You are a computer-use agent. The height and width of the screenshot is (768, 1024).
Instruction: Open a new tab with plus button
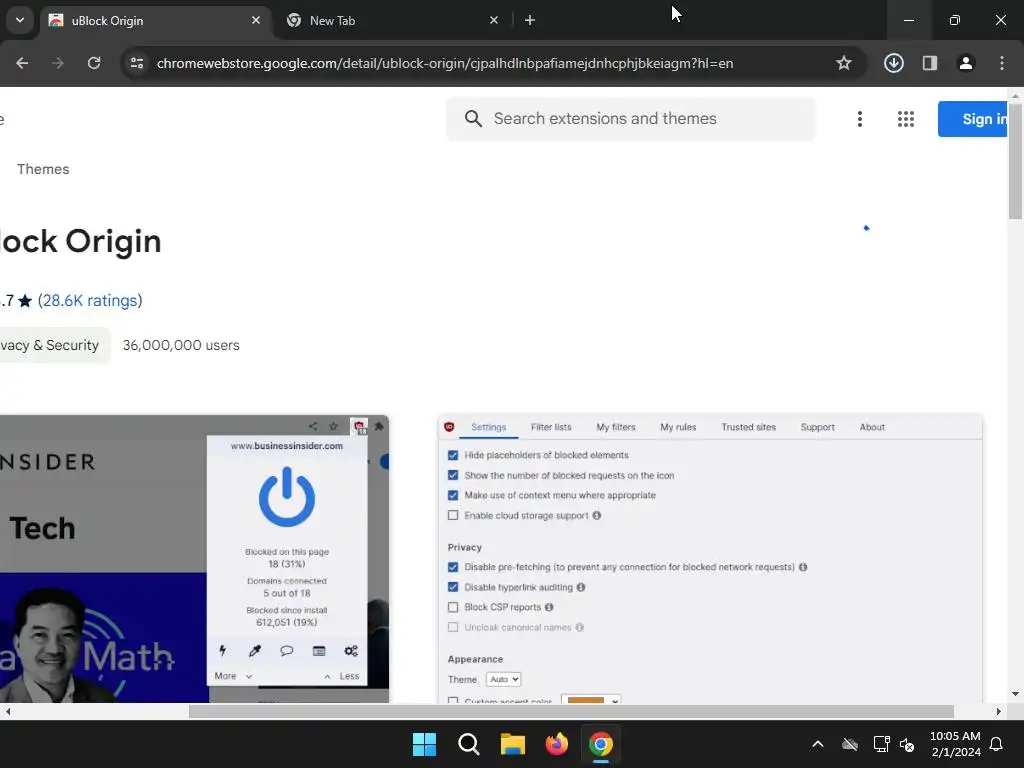coord(530,20)
